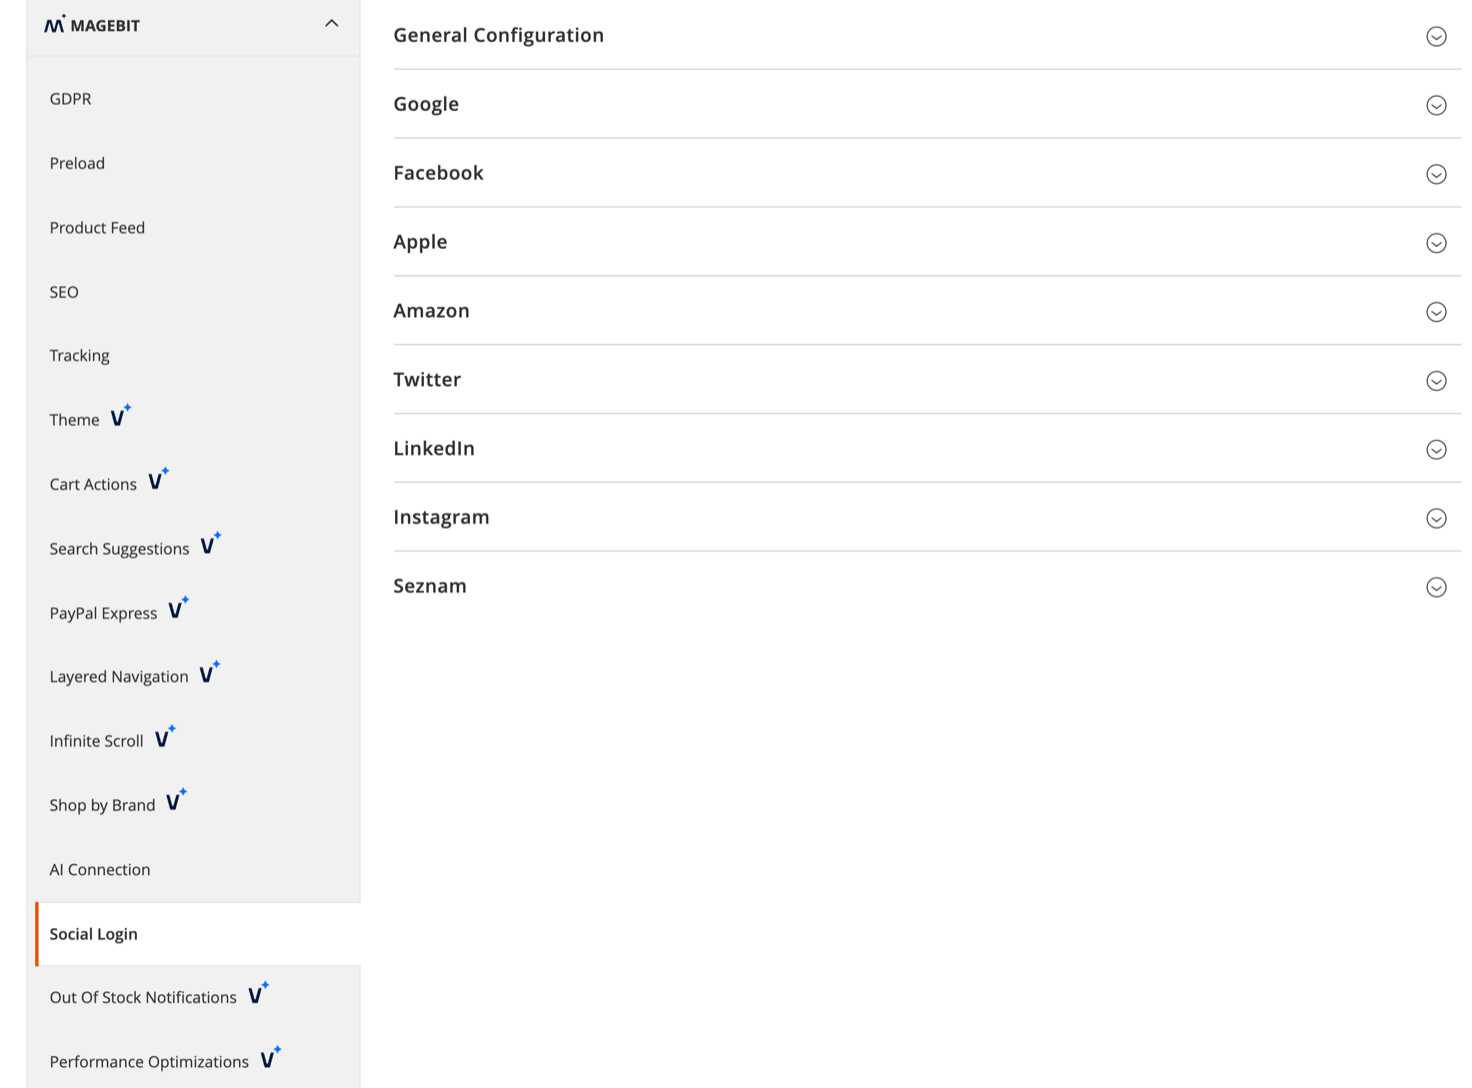Viewport: 1472px width, 1088px height.
Task: Expand the Twitter section heading
Action: click(x=427, y=380)
